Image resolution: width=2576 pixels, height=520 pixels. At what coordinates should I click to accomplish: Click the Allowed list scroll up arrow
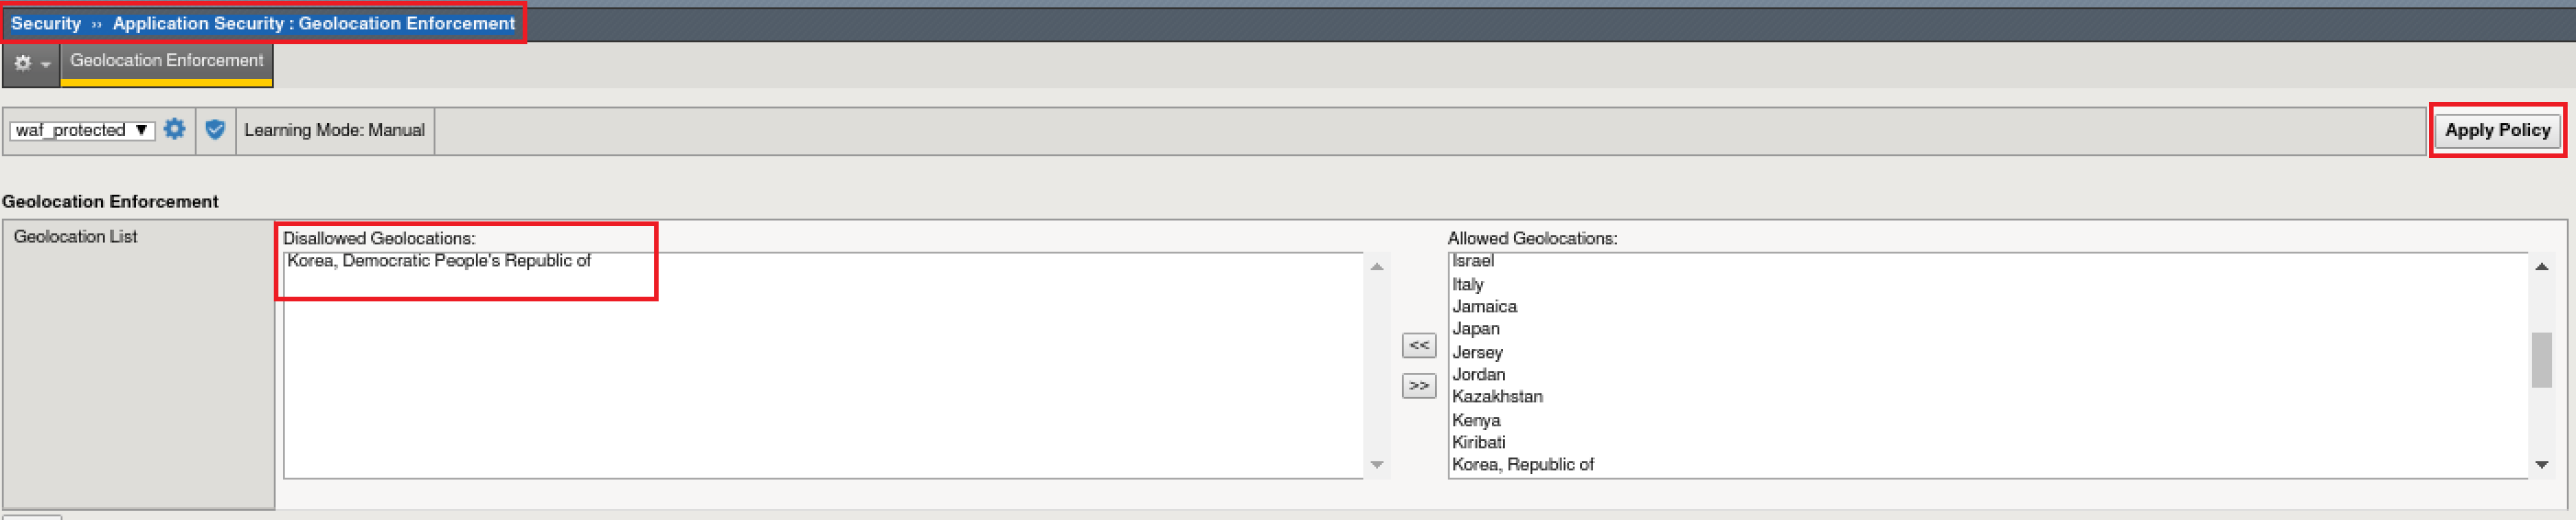click(x=2541, y=266)
